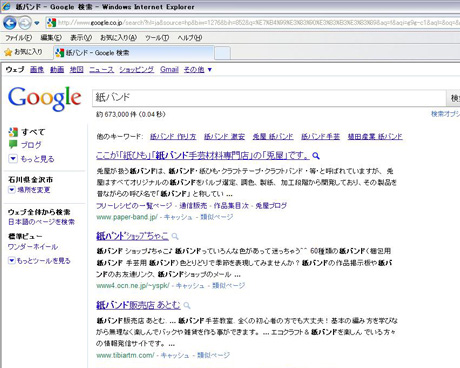Image resolution: width=460 pixels, height=368 pixels.
Task: Open 通信販売 sitelink
Action: 193,206
